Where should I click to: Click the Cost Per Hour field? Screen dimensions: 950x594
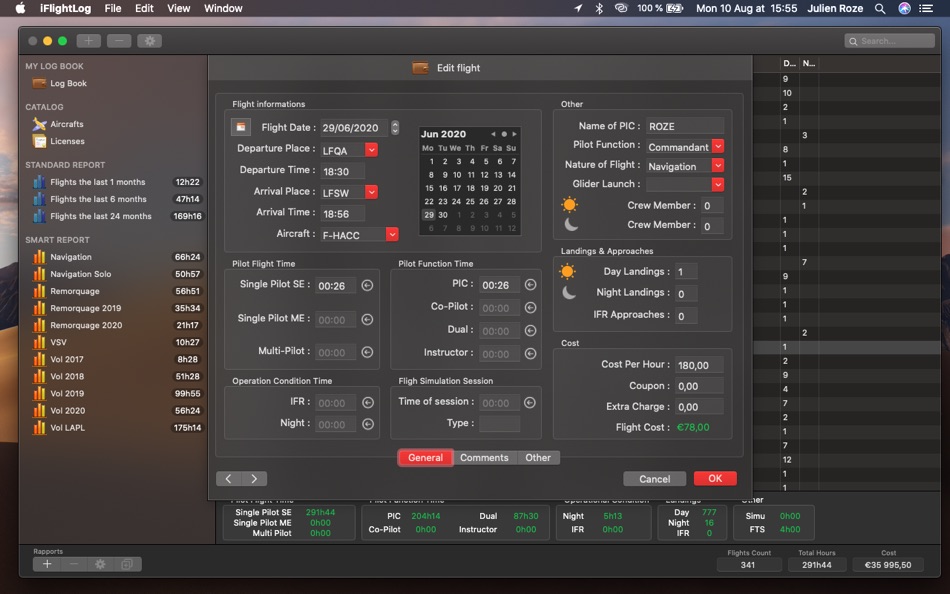tap(699, 365)
